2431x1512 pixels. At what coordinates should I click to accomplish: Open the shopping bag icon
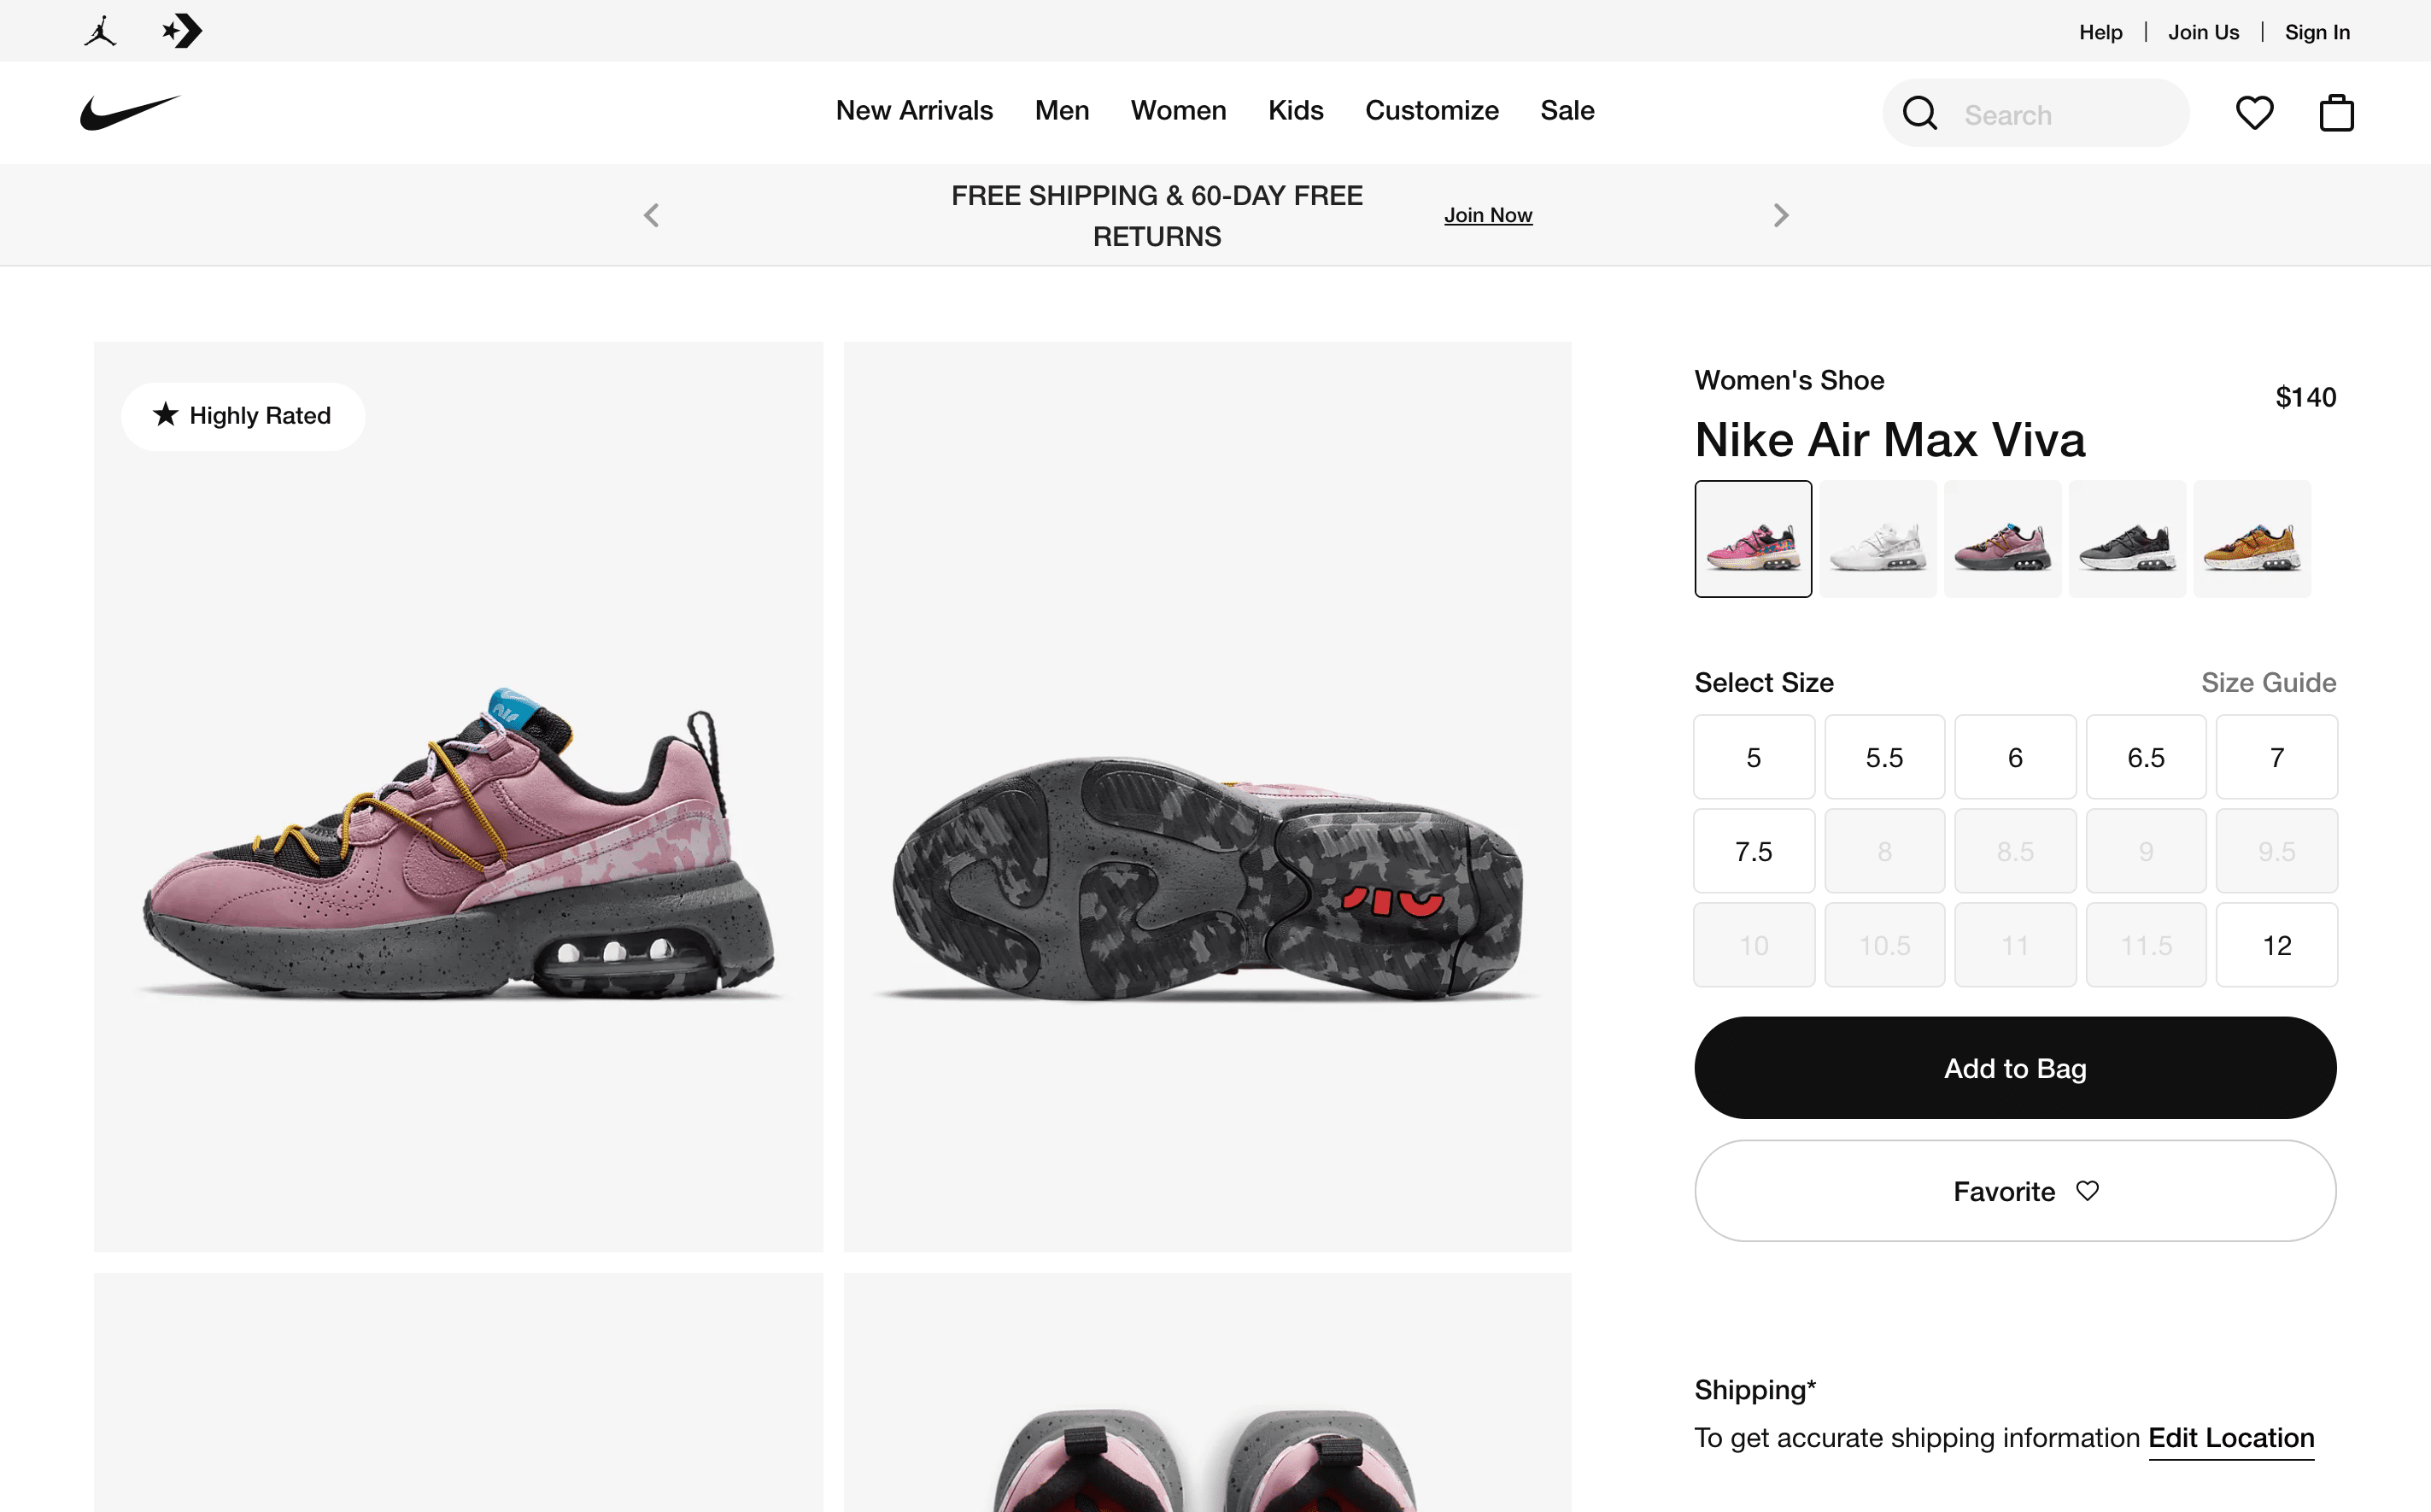tap(2336, 113)
